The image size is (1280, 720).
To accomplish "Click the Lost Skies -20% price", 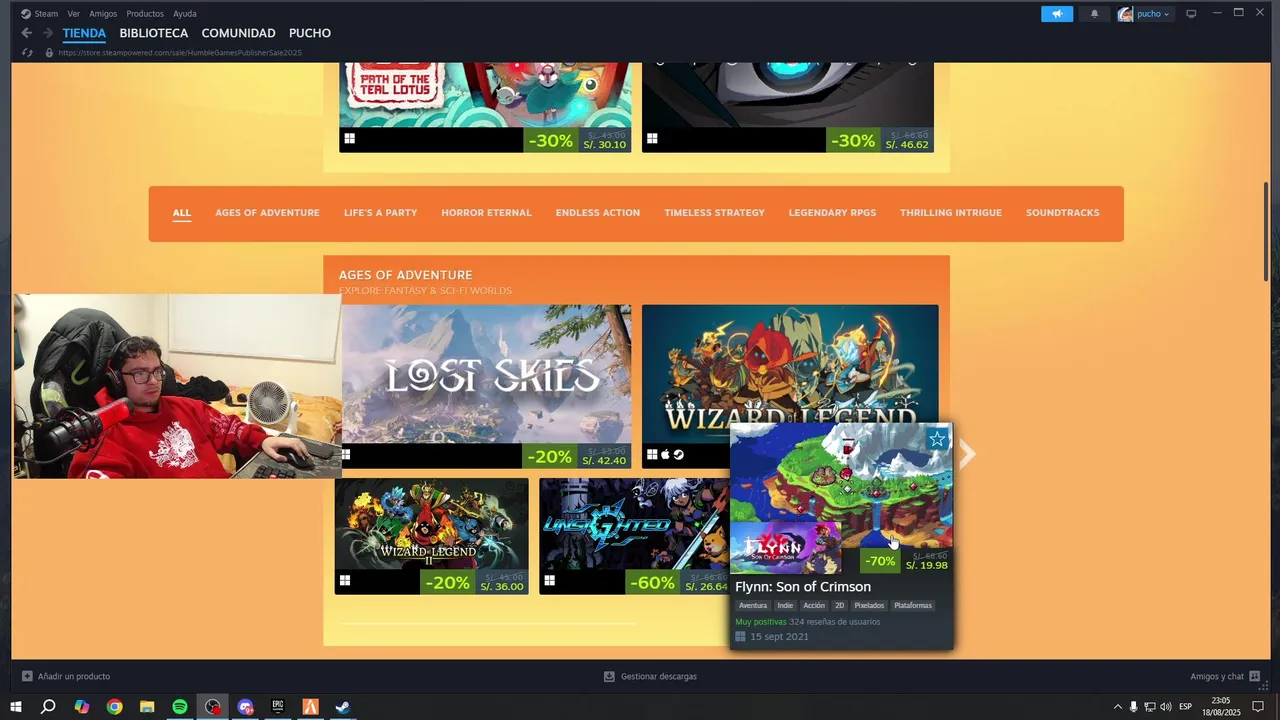I will 577,456.
